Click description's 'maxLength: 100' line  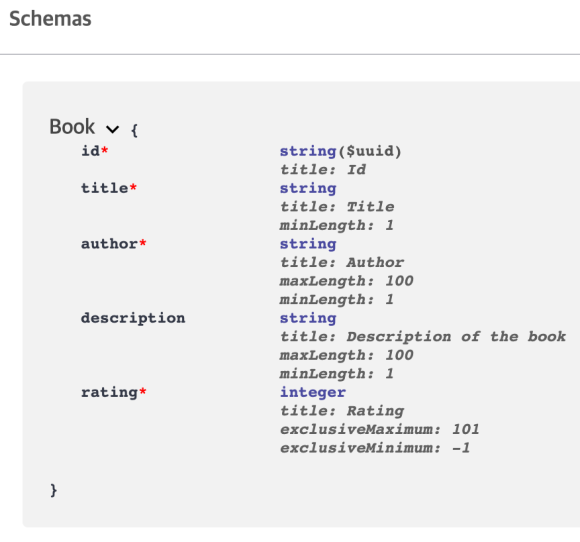pos(347,356)
